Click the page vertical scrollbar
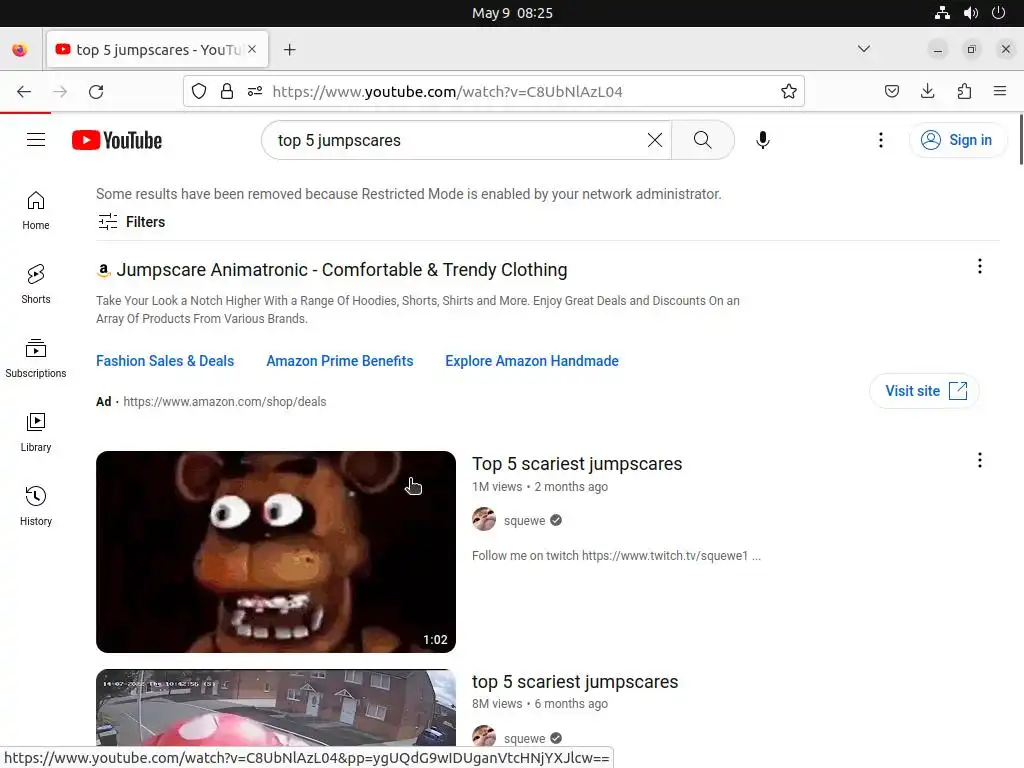 pos(1020,140)
